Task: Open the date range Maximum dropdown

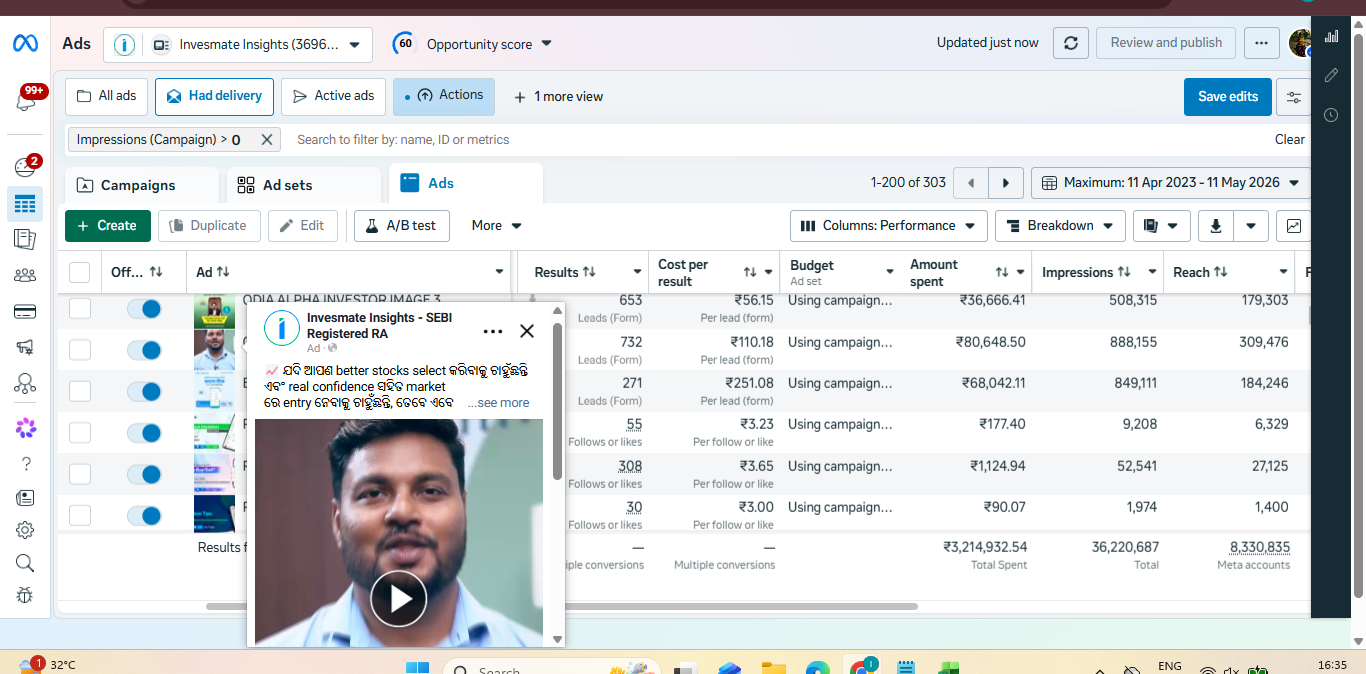Action: [x=1171, y=183]
